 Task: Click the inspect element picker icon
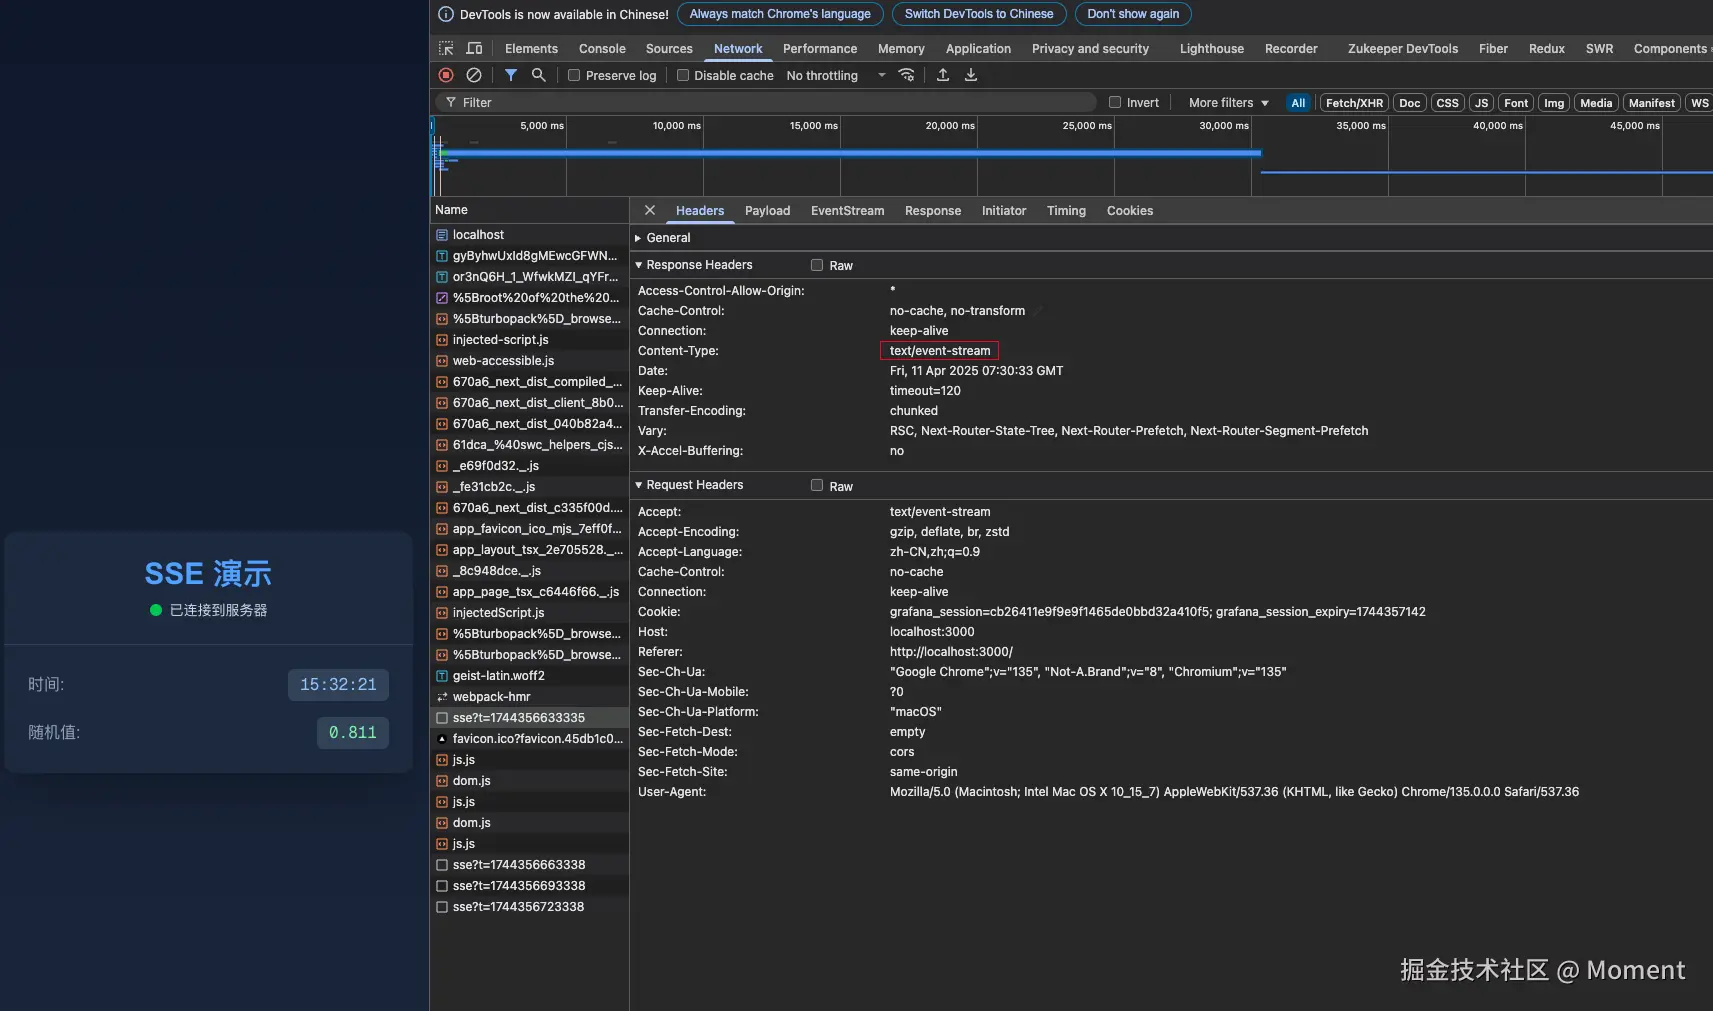pos(446,48)
